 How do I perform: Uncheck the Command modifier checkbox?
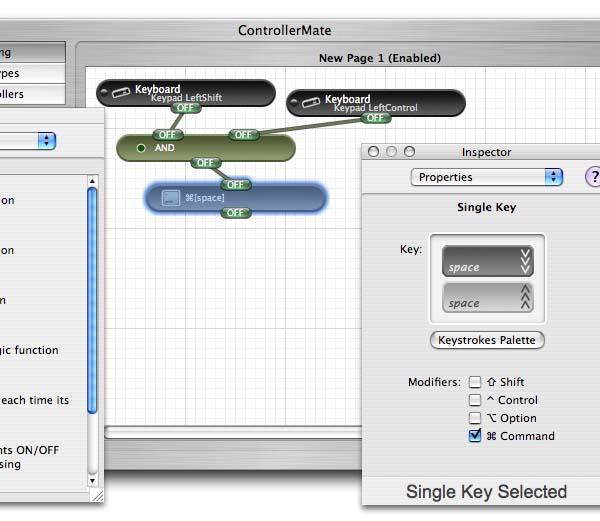pyautogui.click(x=475, y=436)
